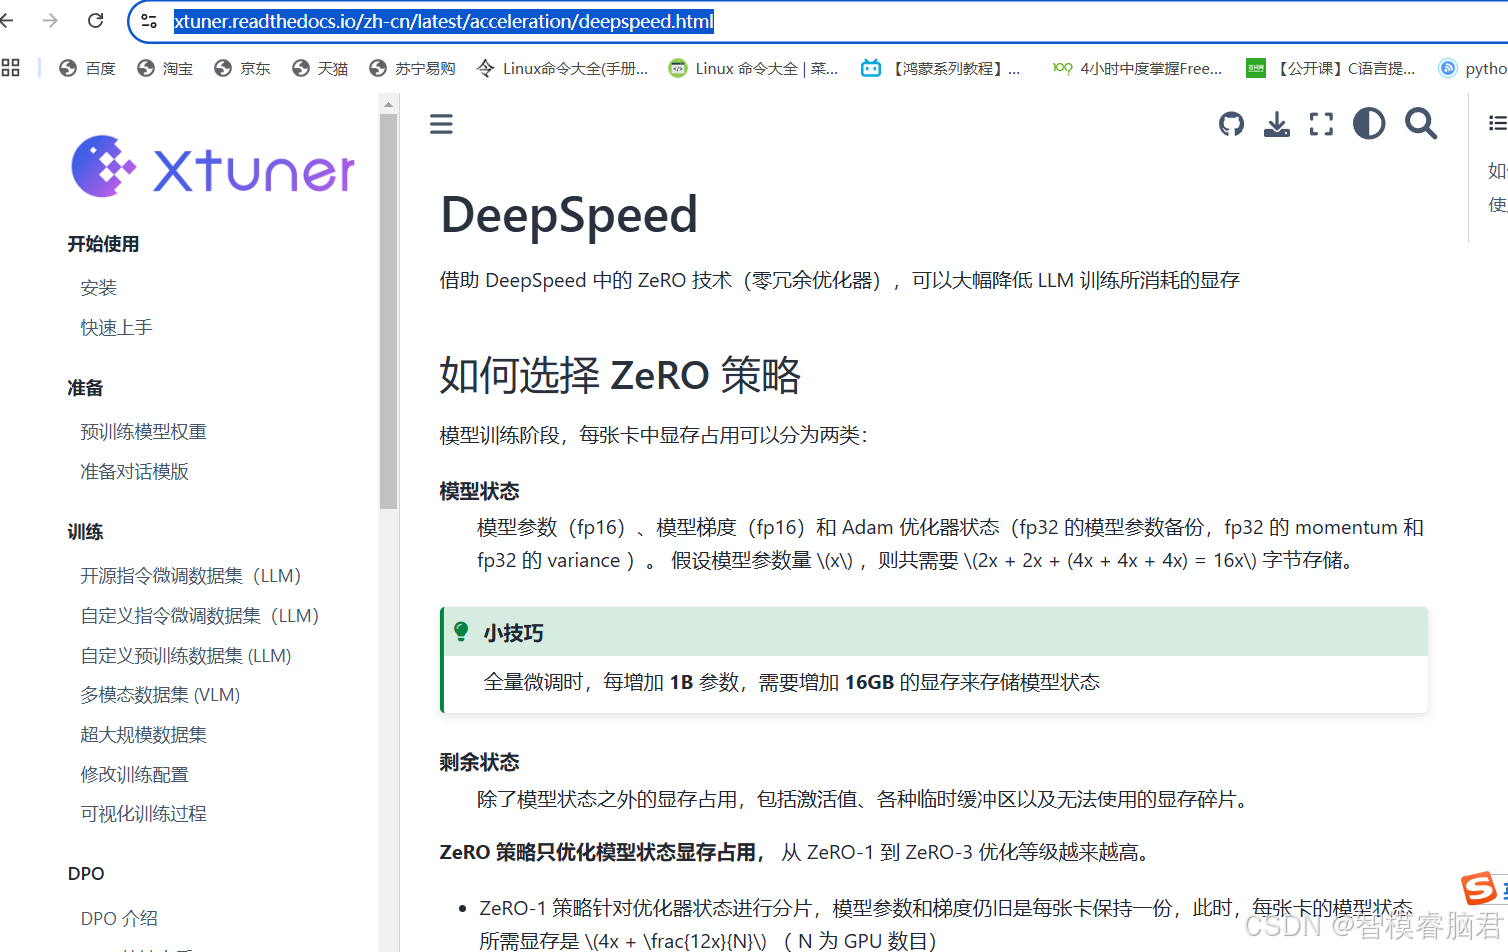This screenshot has height=952, width=1508.
Task: Open the GitHub repository icon
Action: [x=1232, y=124]
